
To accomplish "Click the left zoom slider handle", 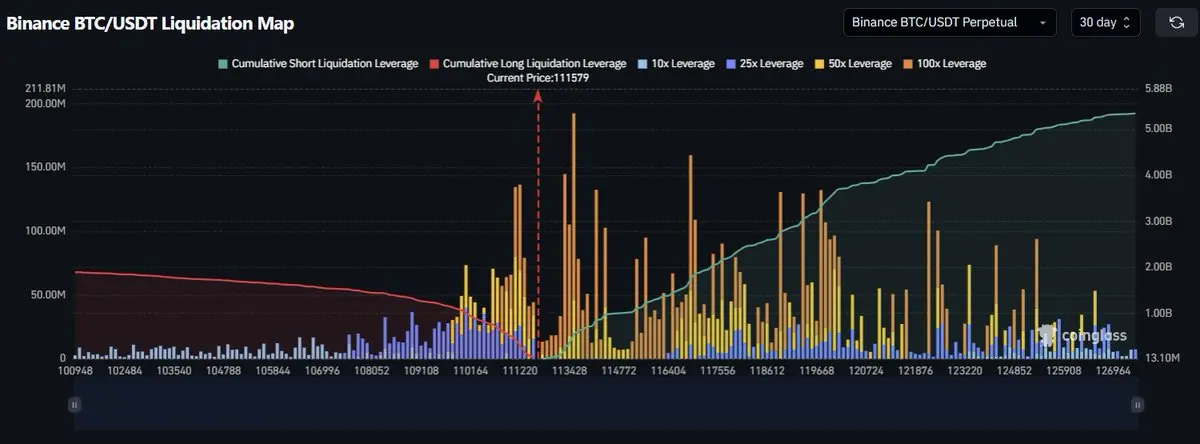I will pyautogui.click(x=75, y=404).
